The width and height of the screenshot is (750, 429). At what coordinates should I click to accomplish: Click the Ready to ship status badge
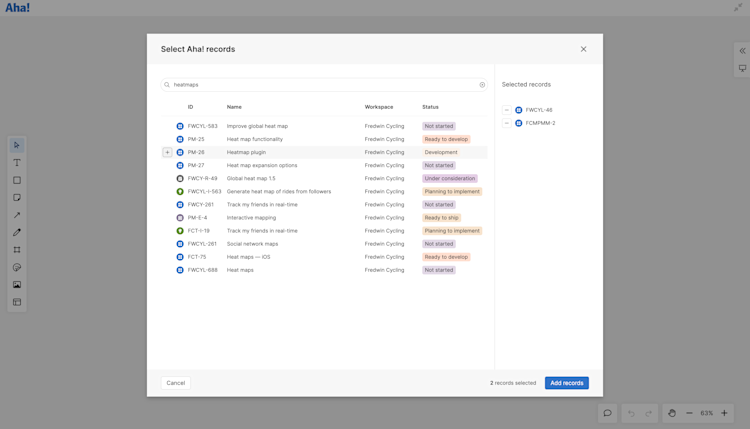pos(441,218)
